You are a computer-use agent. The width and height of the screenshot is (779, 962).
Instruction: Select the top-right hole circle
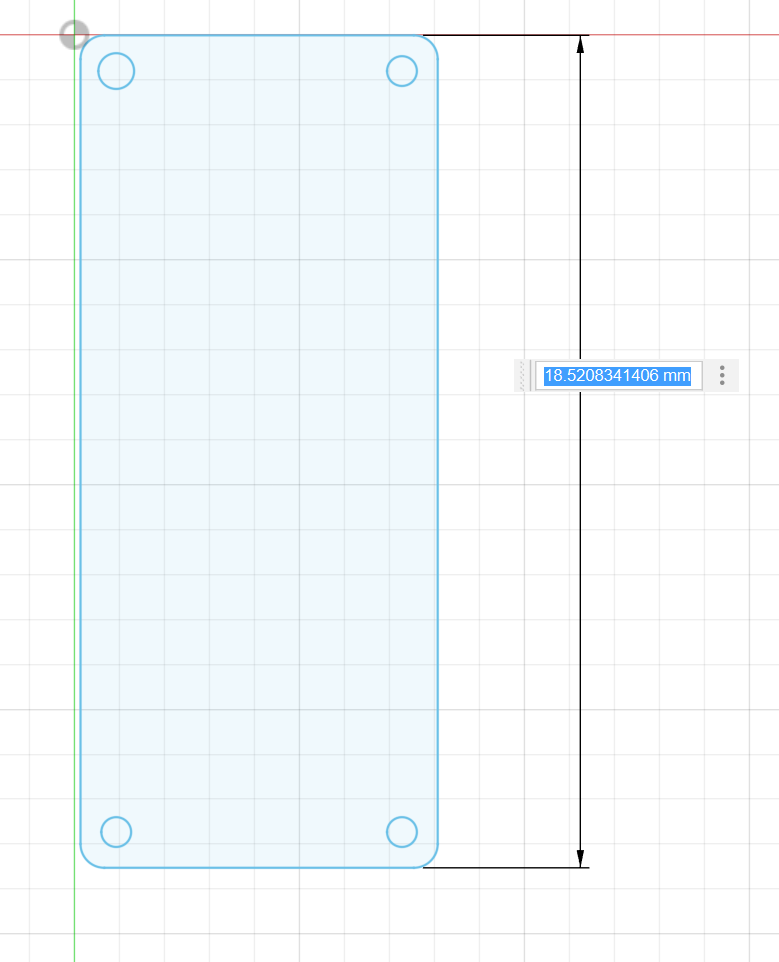tap(401, 57)
